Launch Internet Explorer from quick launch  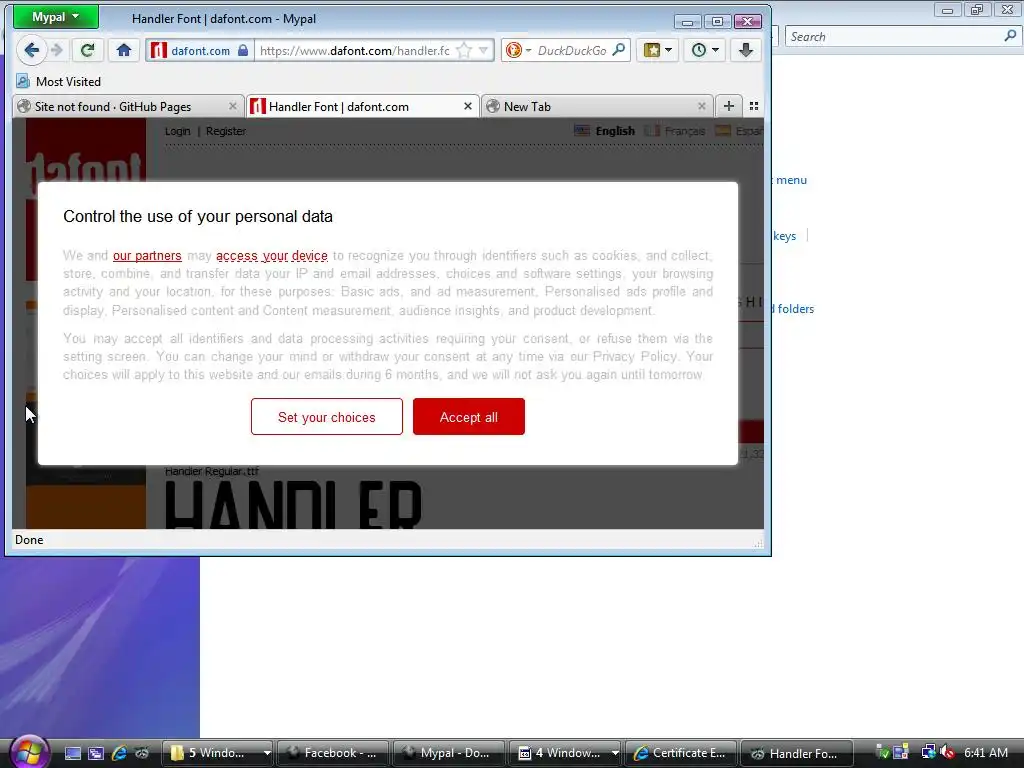click(119, 753)
